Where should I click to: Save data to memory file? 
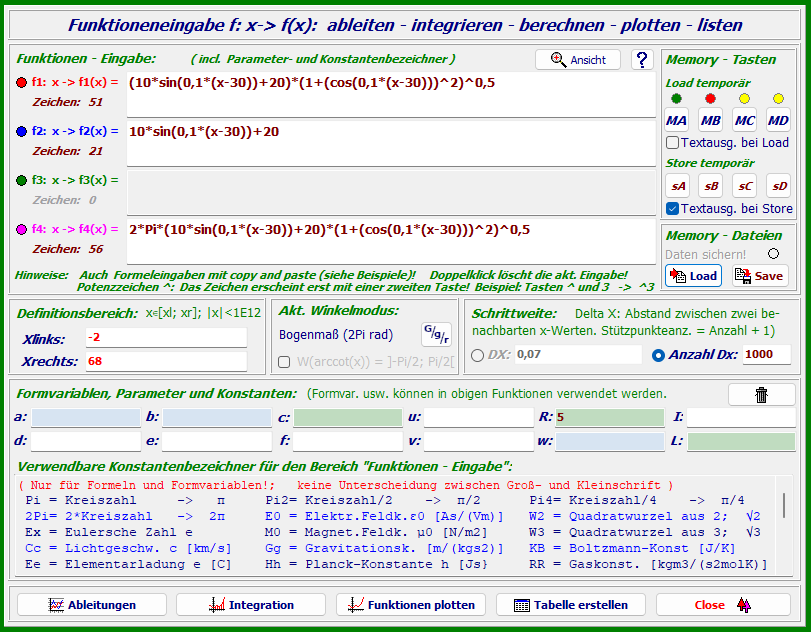[760, 276]
